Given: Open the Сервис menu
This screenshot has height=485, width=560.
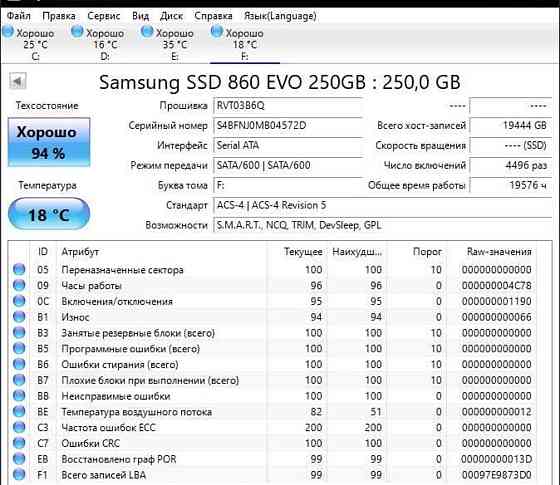Looking at the screenshot, I should tap(104, 16).
